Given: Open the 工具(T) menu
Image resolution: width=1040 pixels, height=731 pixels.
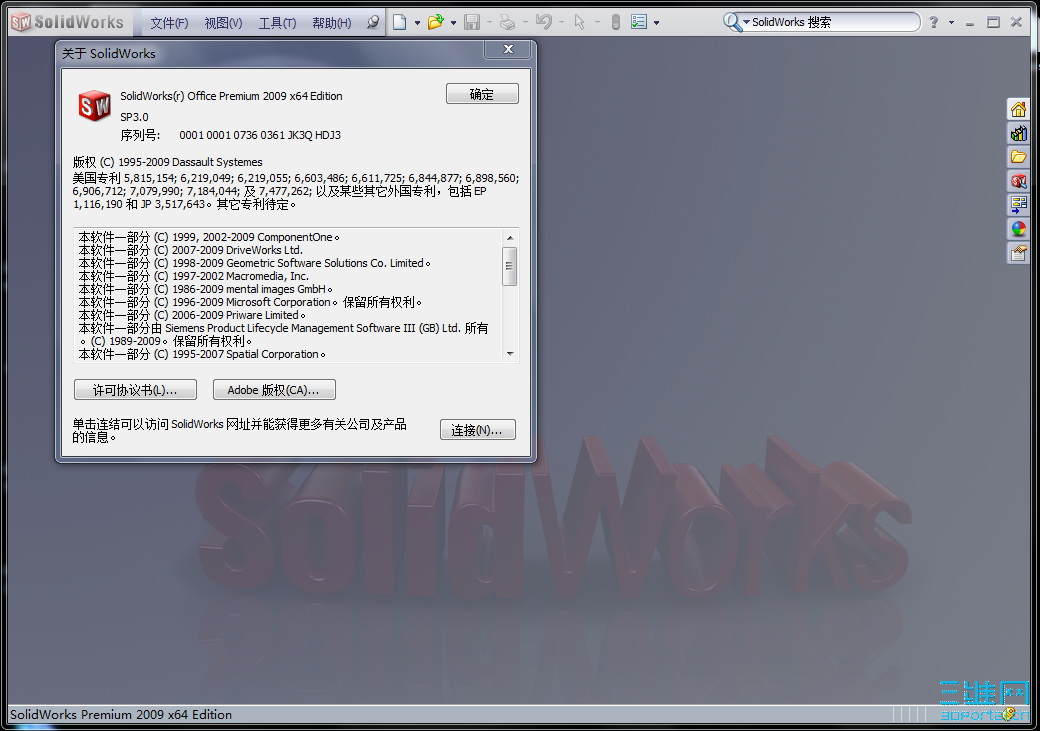Looking at the screenshot, I should coord(277,23).
